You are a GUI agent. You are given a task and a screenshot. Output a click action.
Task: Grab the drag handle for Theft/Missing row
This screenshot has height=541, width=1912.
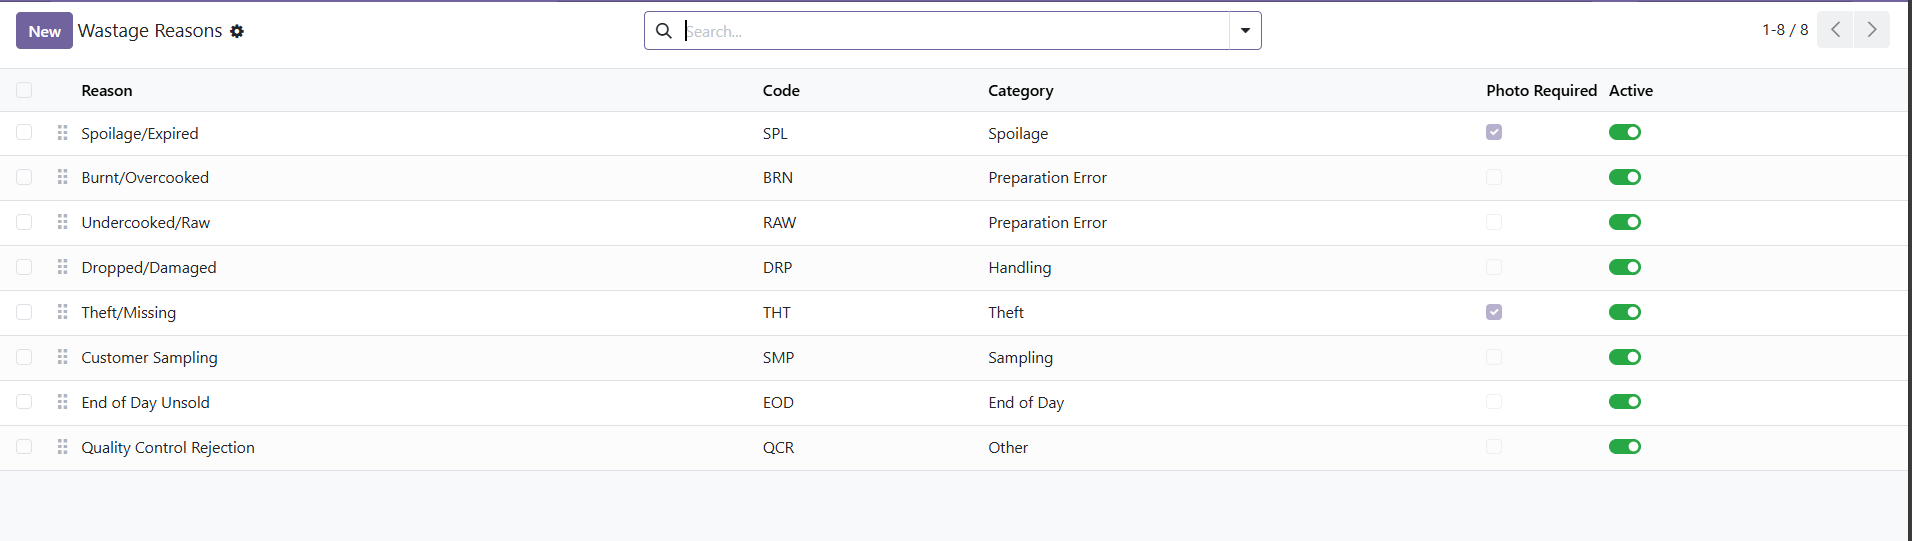tap(62, 312)
